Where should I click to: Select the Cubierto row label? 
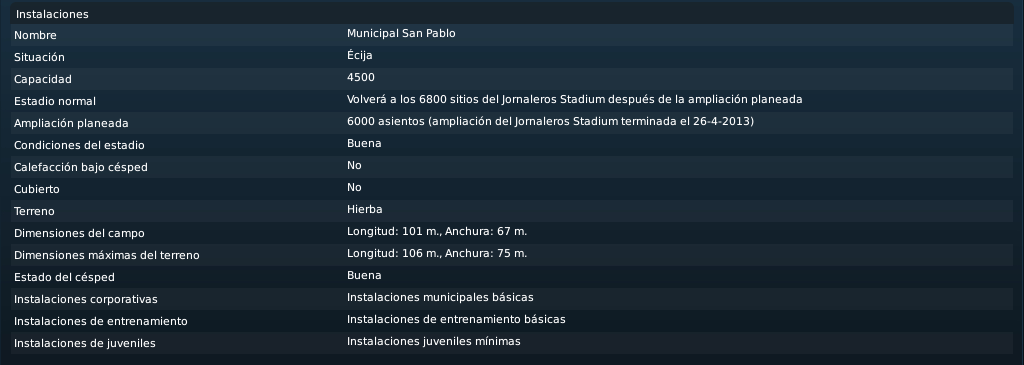[x=37, y=189]
